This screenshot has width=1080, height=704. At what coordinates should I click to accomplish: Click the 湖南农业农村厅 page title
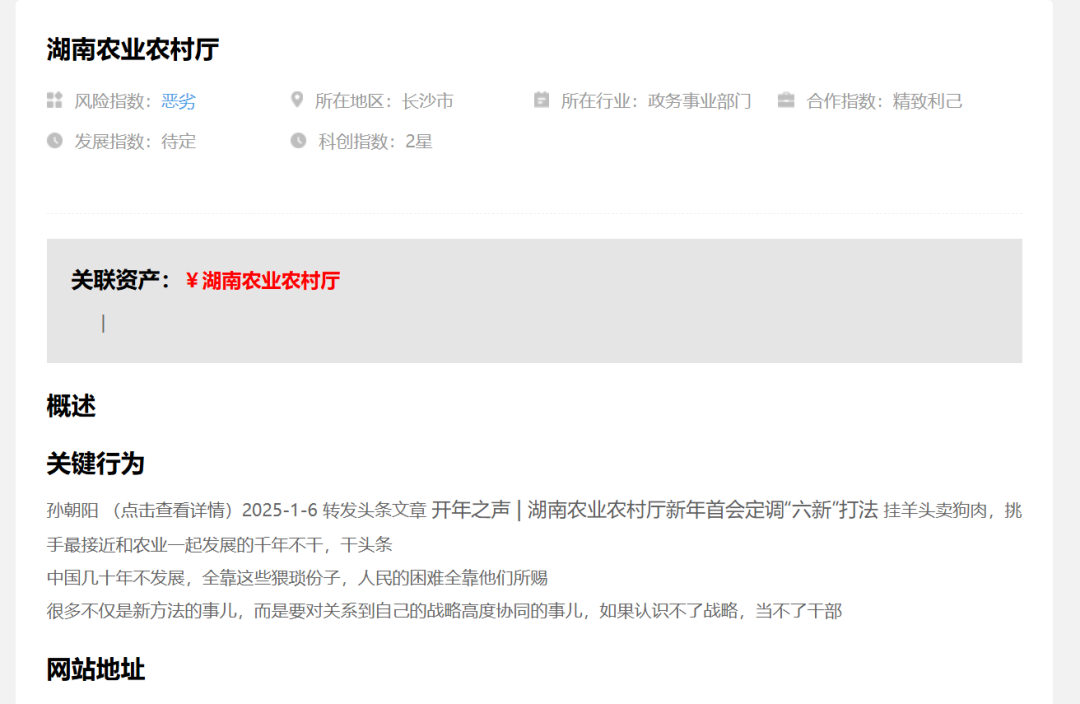tap(133, 50)
